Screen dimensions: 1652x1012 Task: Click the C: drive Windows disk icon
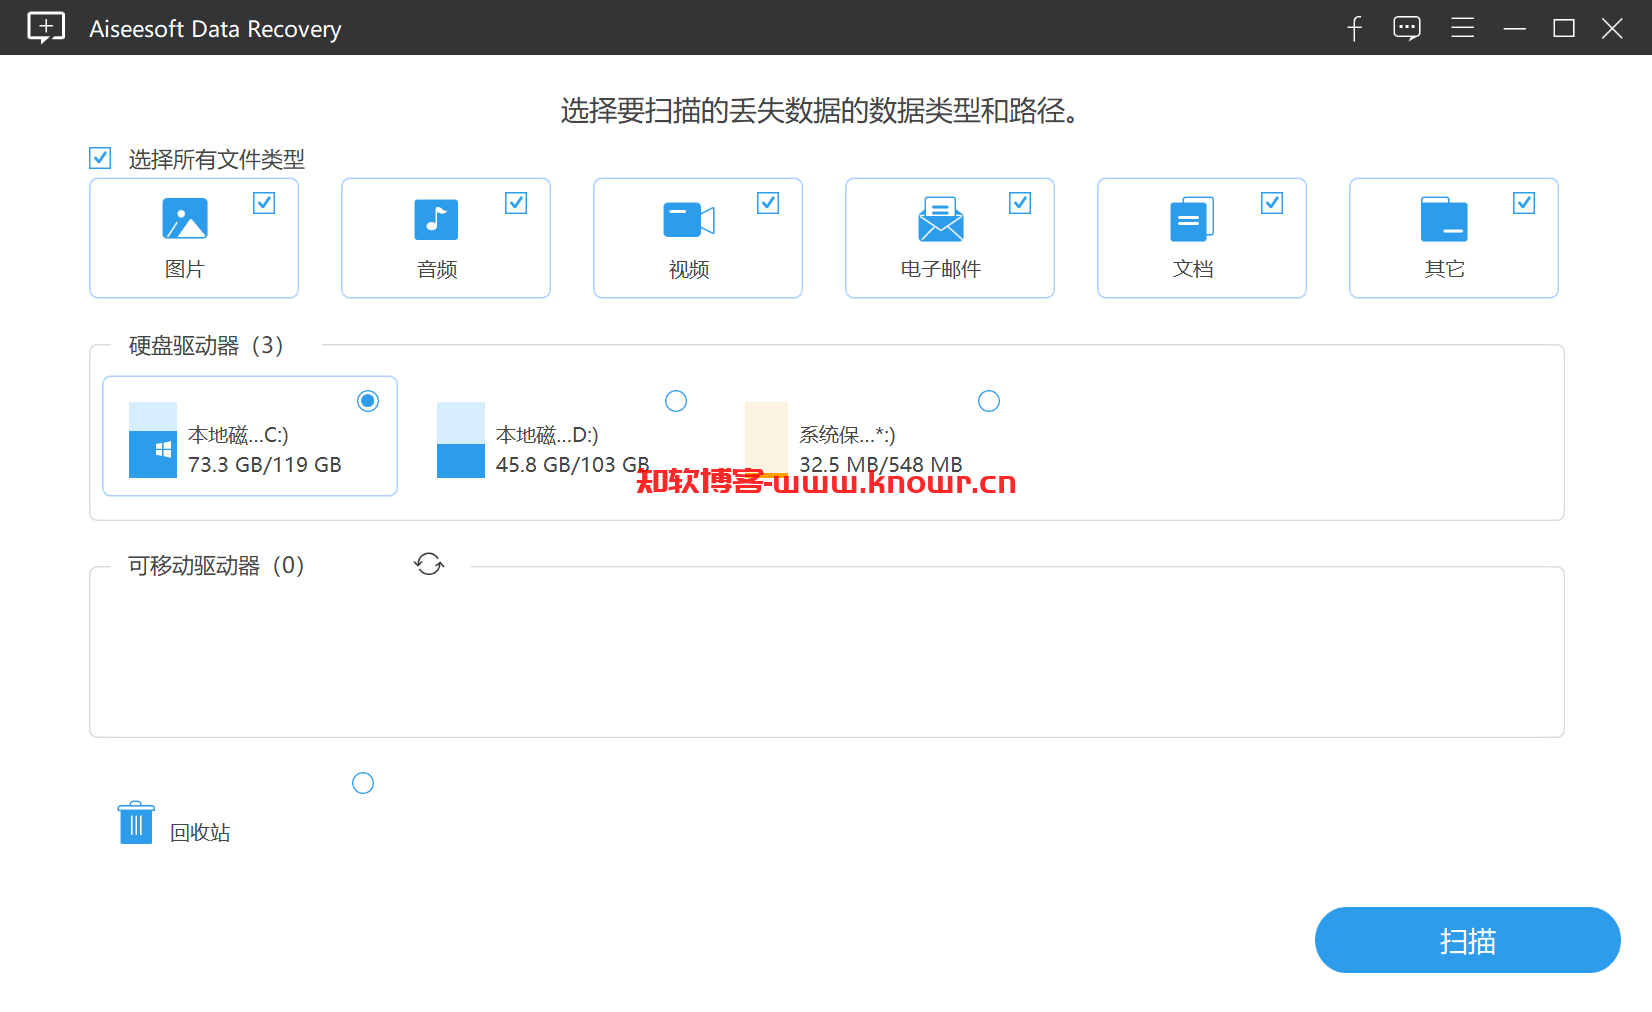coord(153,440)
